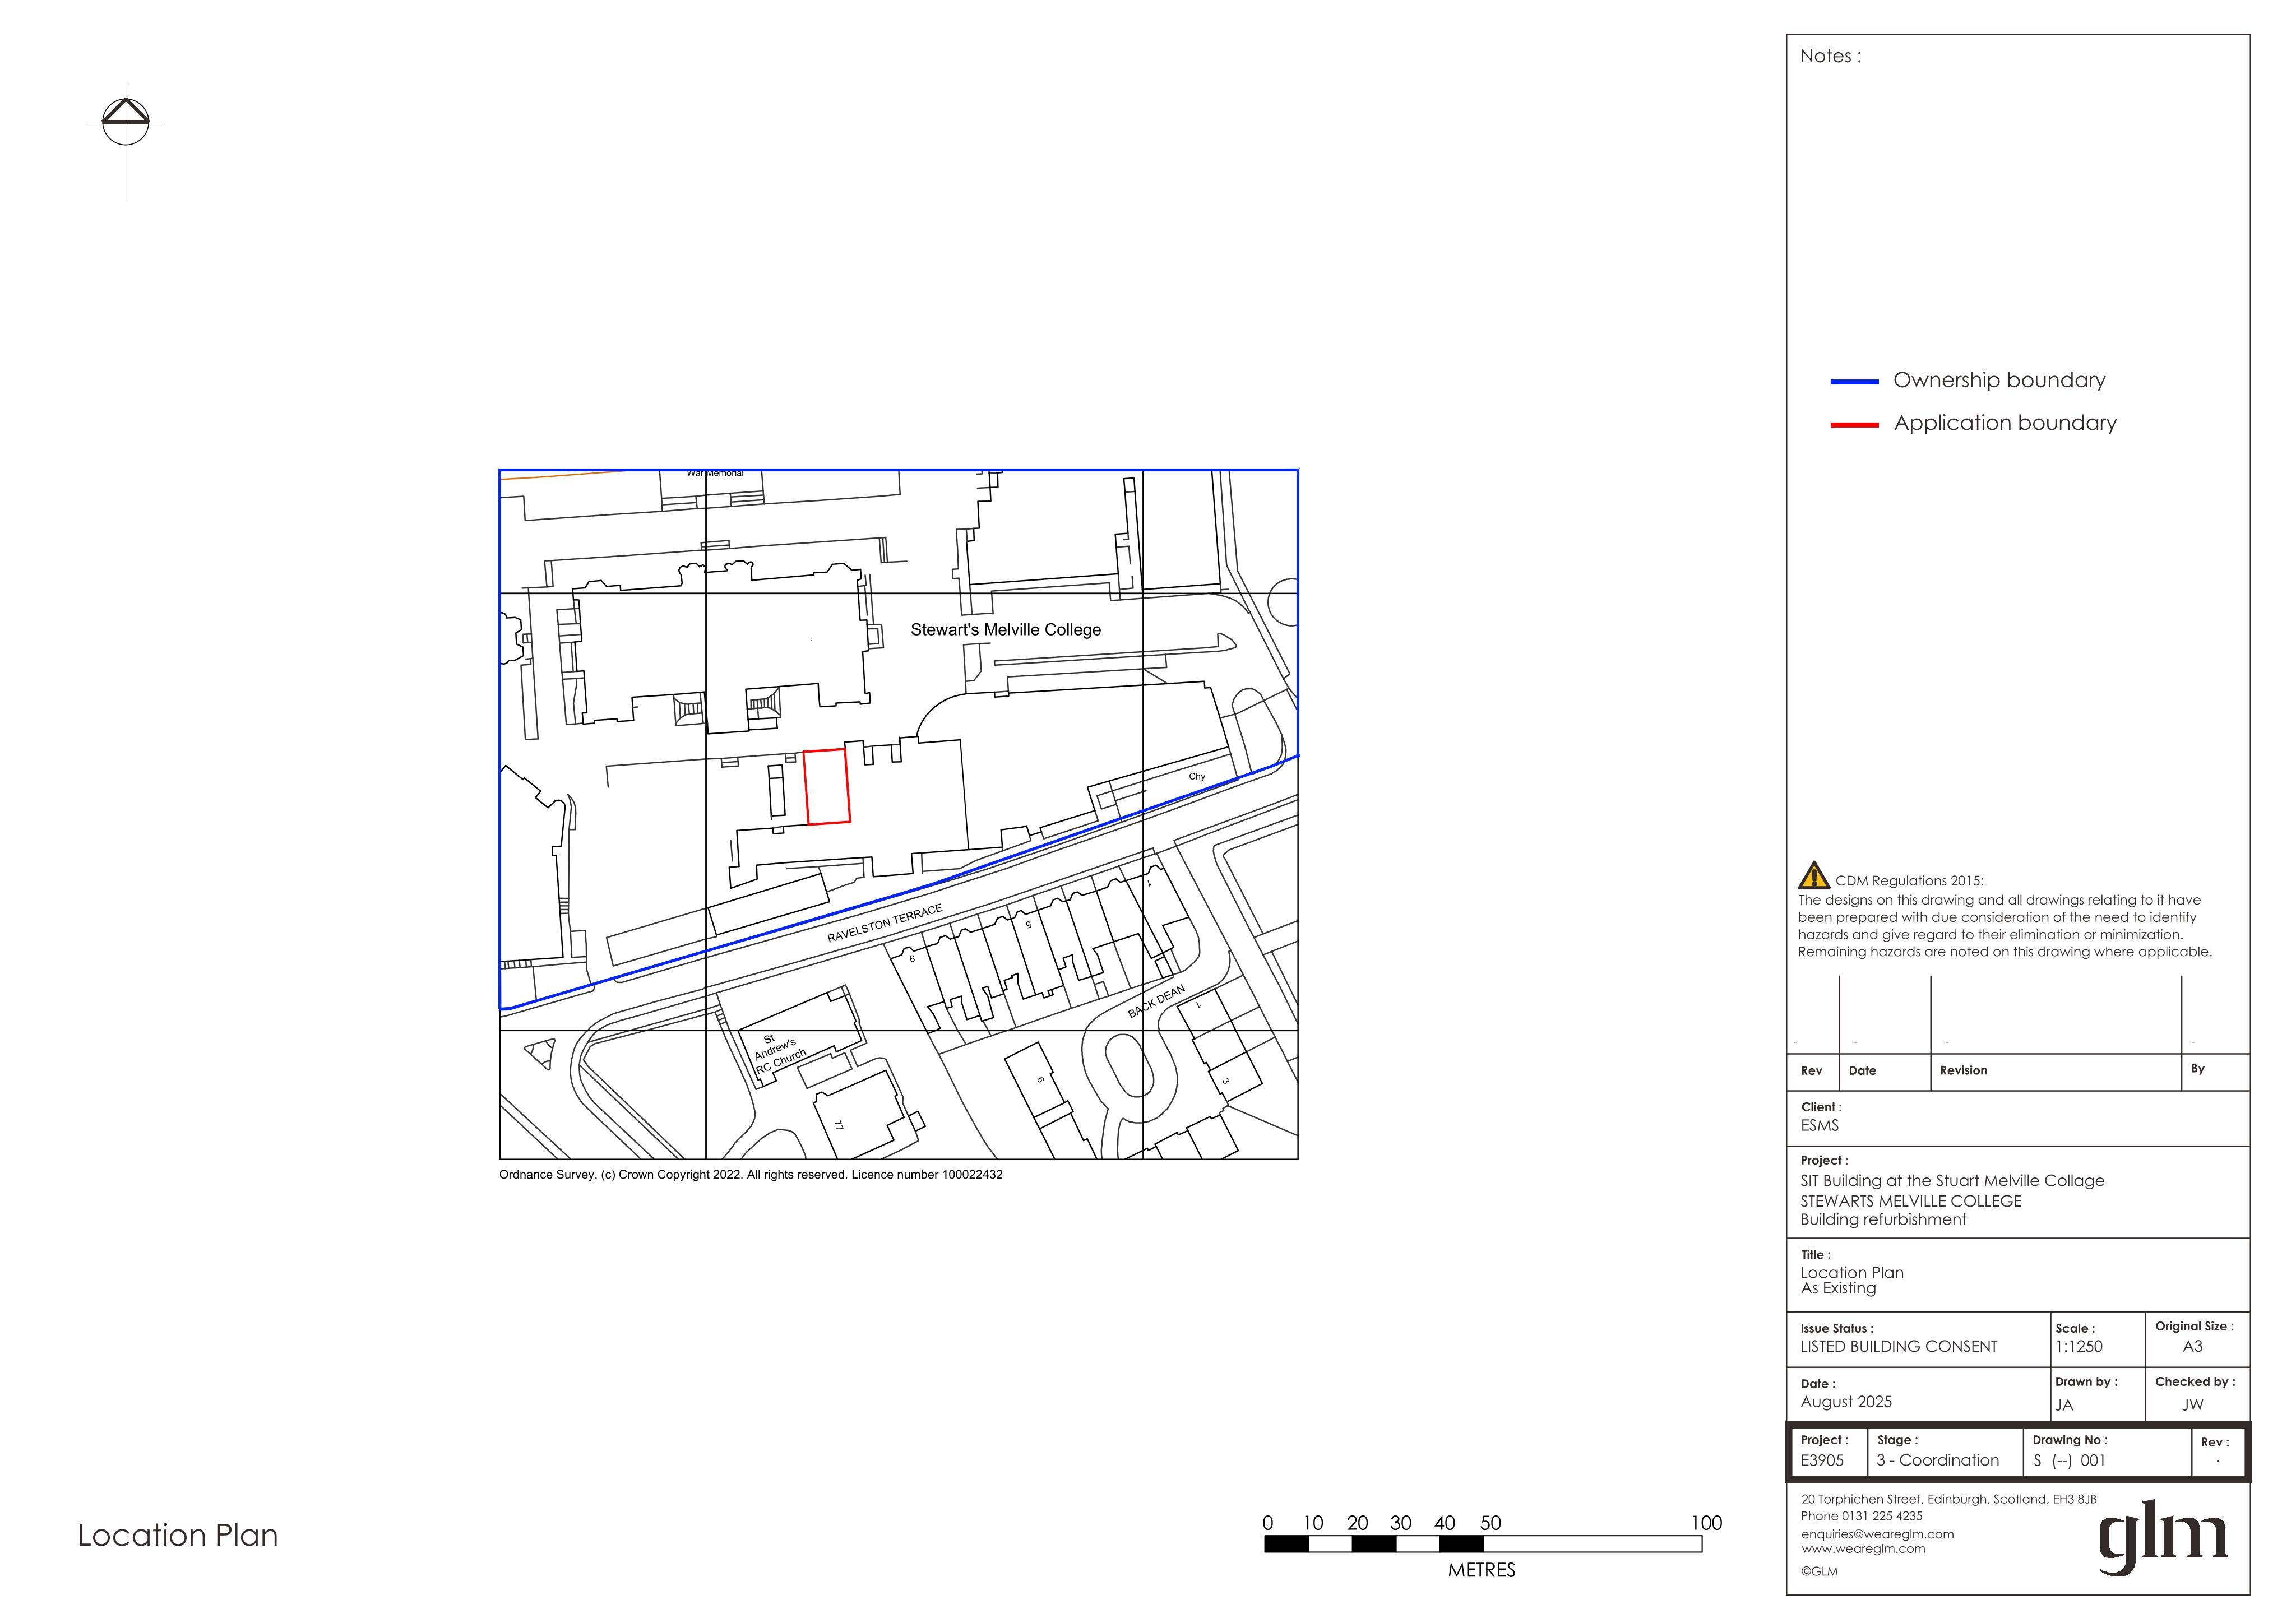Click the '©GLM' copyright text
Viewport: 2296px width, 1623px height.
point(1819,1572)
